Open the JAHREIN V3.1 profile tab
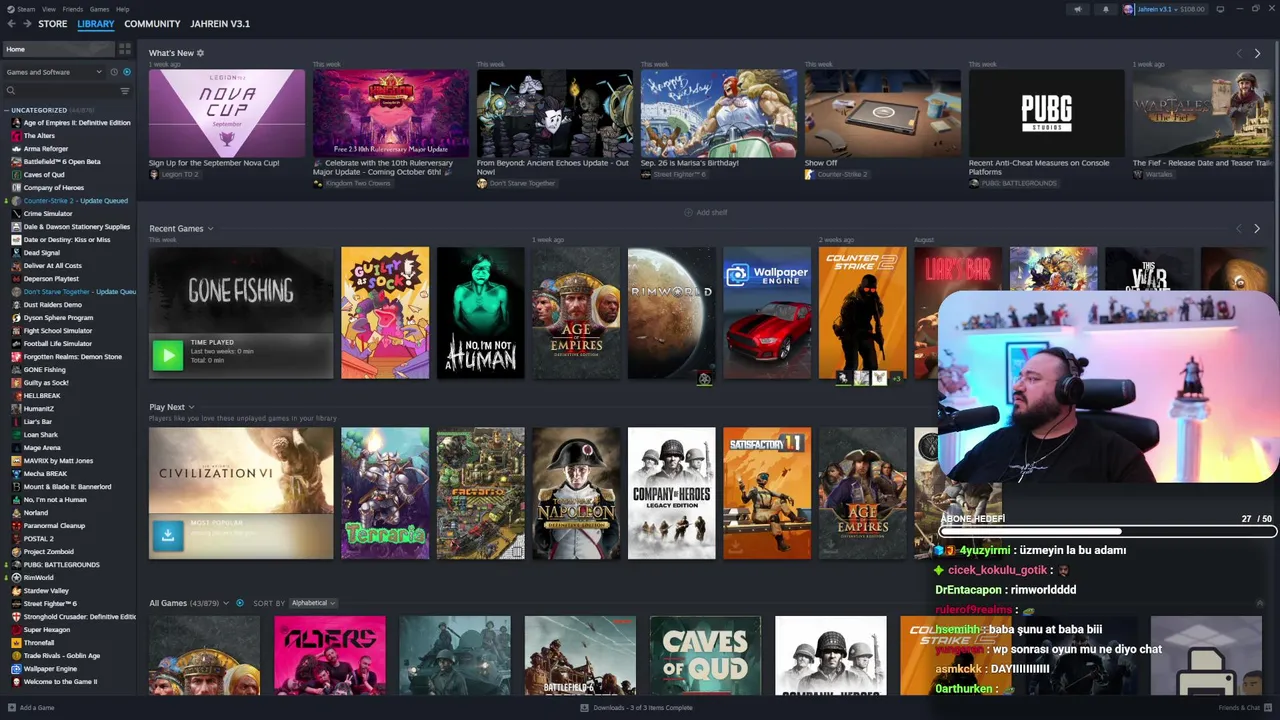1280x720 pixels. tap(220, 23)
